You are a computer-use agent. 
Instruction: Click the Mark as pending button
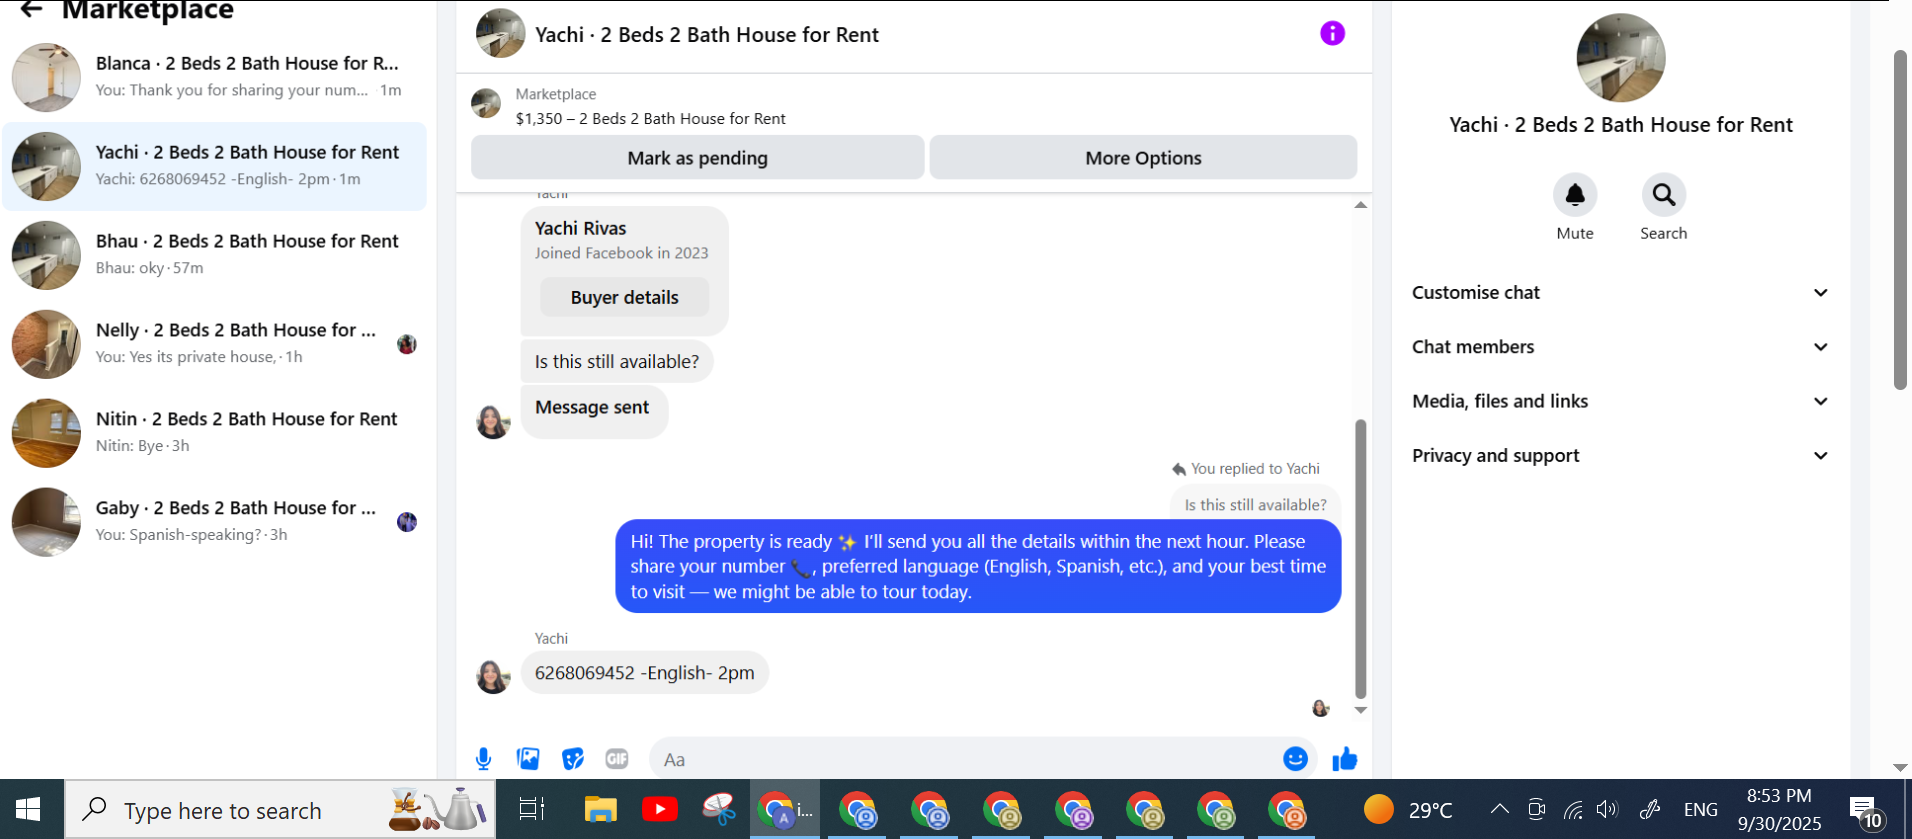(x=697, y=158)
